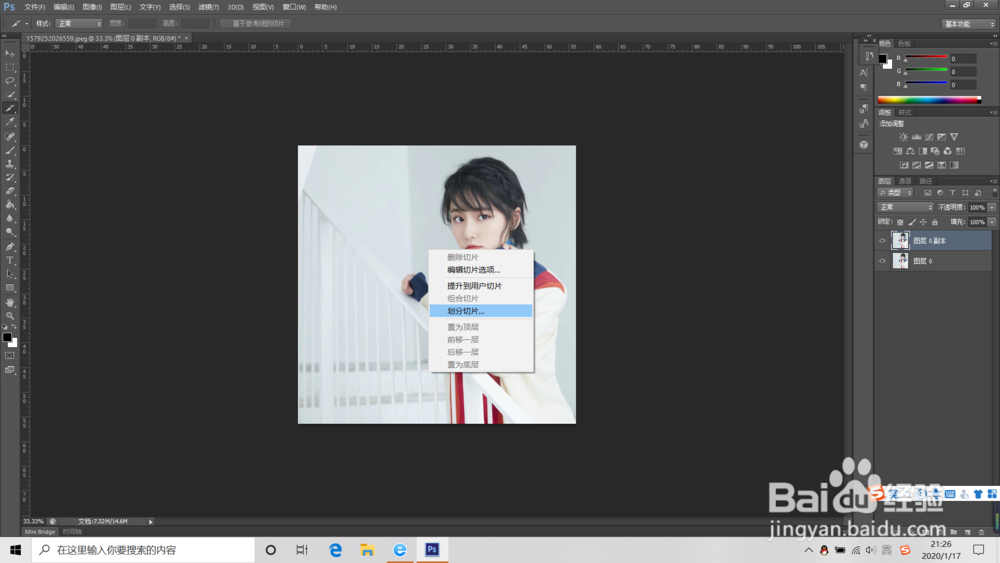Select the Healing Brush tool
This screenshot has height=563, width=1000.
pyautogui.click(x=10, y=136)
